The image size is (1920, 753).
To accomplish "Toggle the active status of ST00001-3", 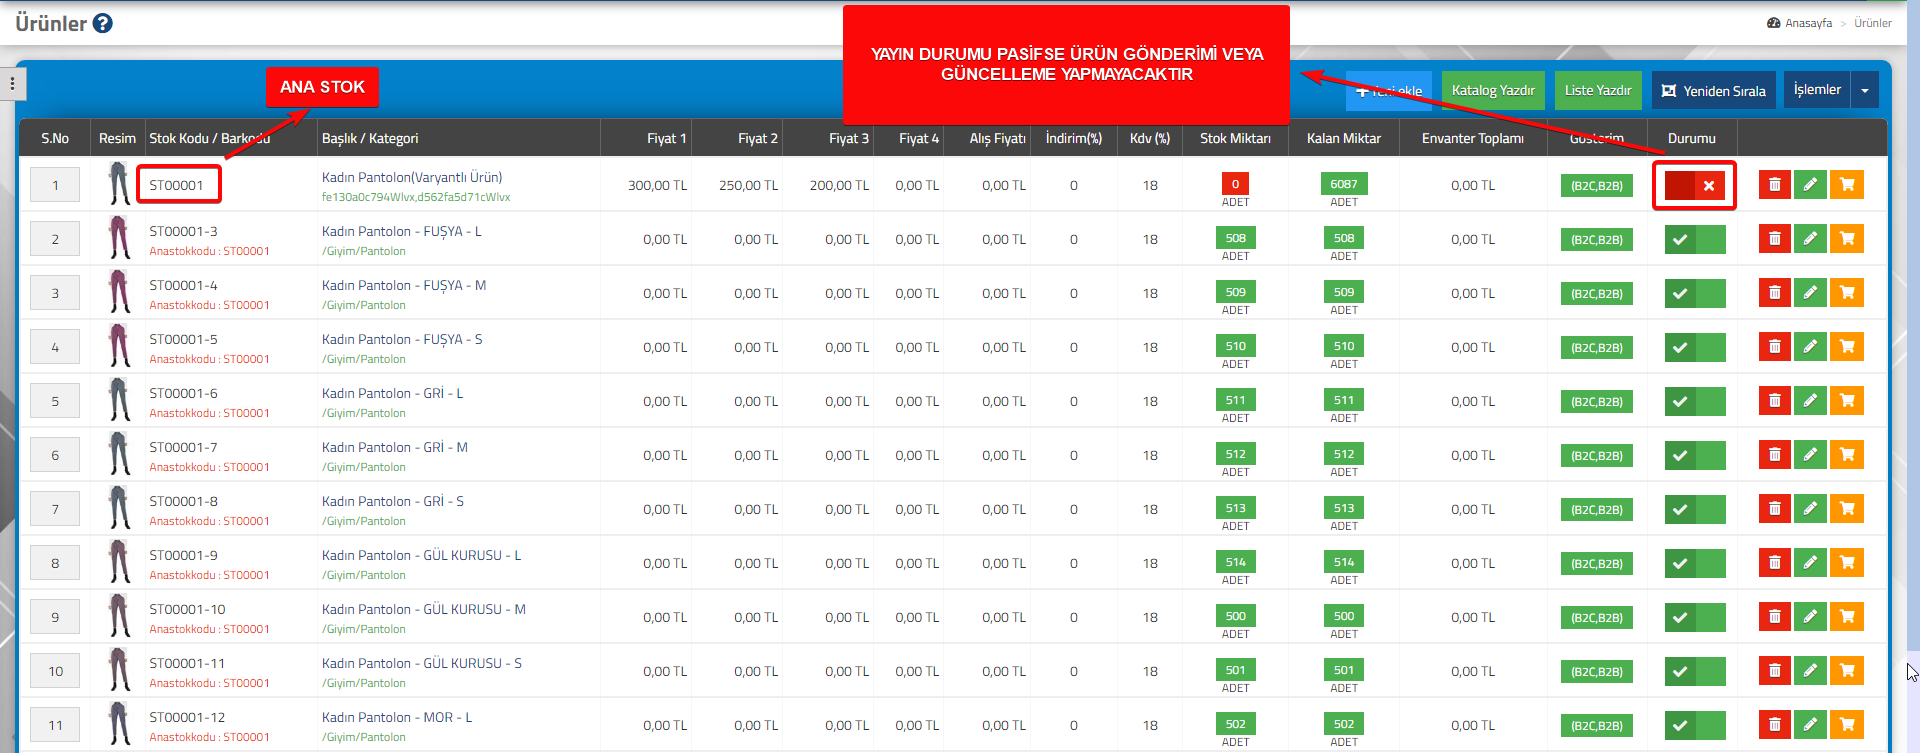I will click(x=1695, y=239).
